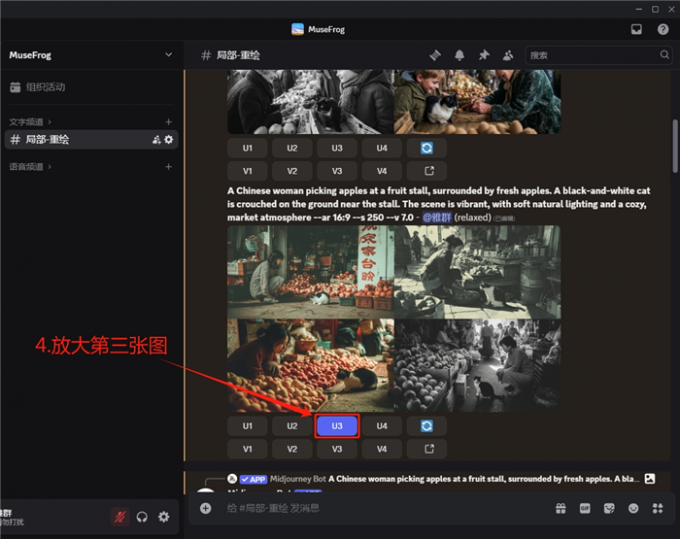Collapse the 文字频道 category
Screen dimensions: 680x539
[30, 122]
